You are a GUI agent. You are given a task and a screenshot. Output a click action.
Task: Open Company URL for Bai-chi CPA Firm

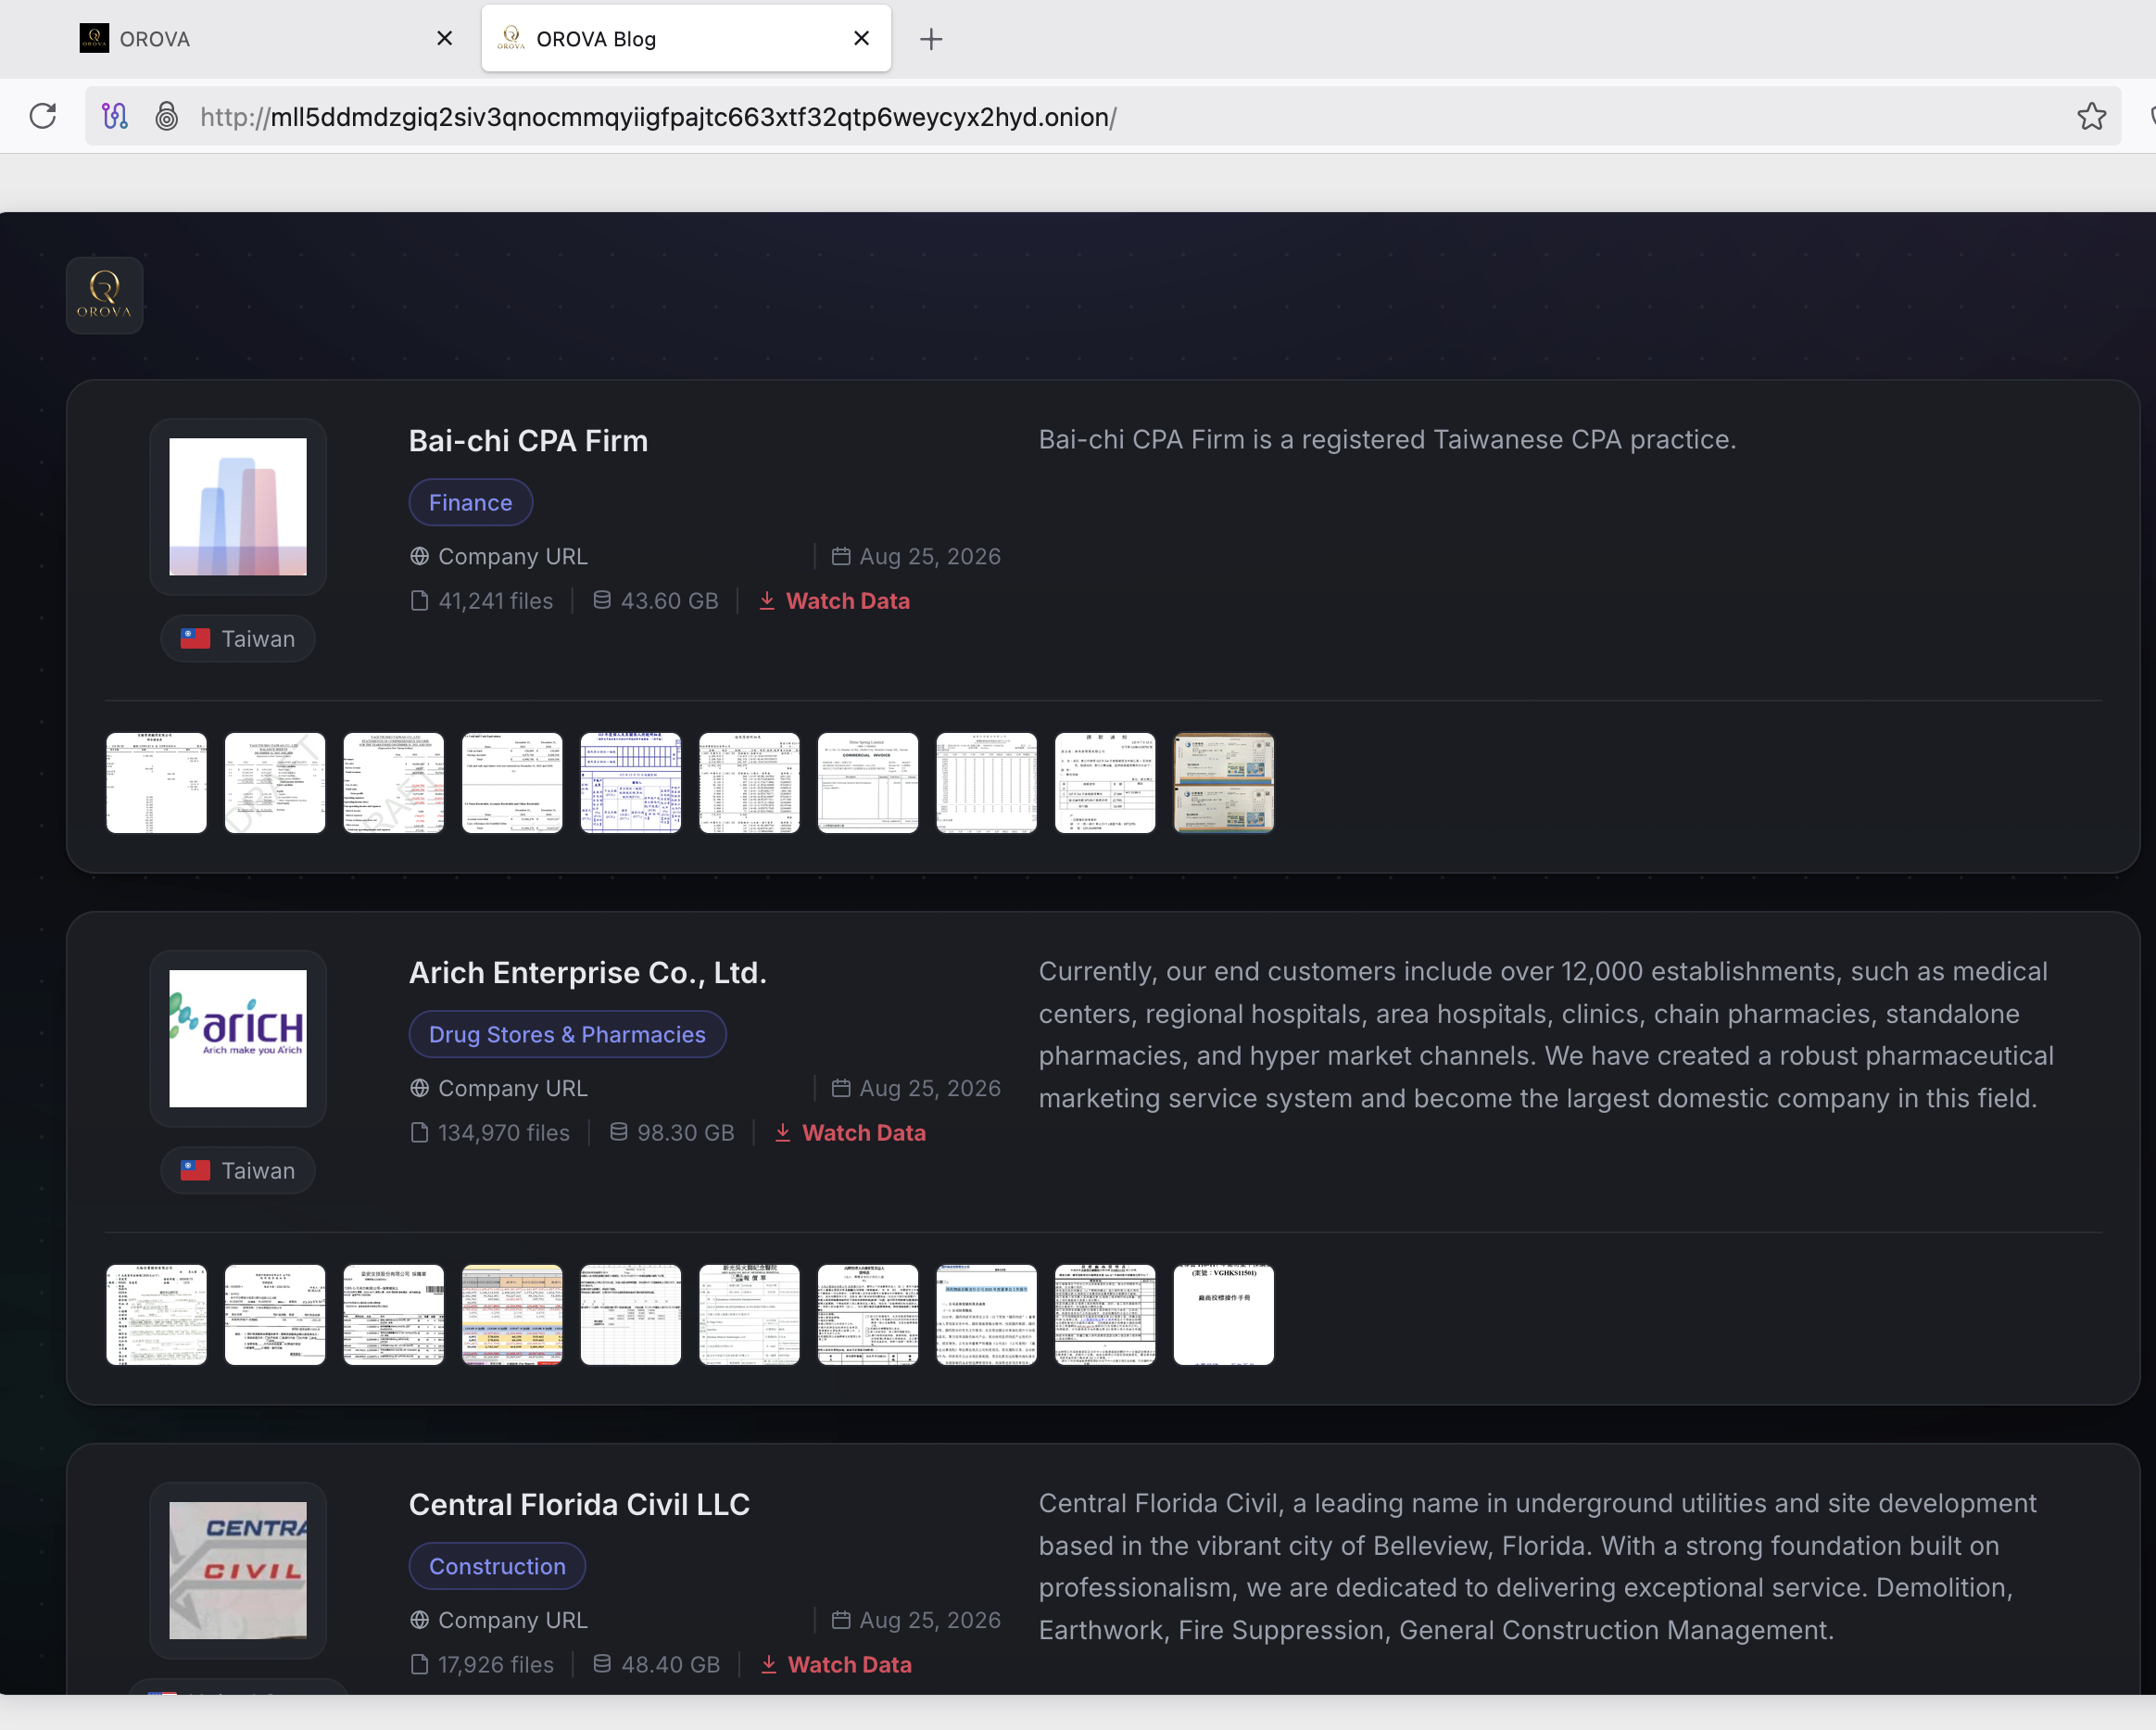(499, 557)
